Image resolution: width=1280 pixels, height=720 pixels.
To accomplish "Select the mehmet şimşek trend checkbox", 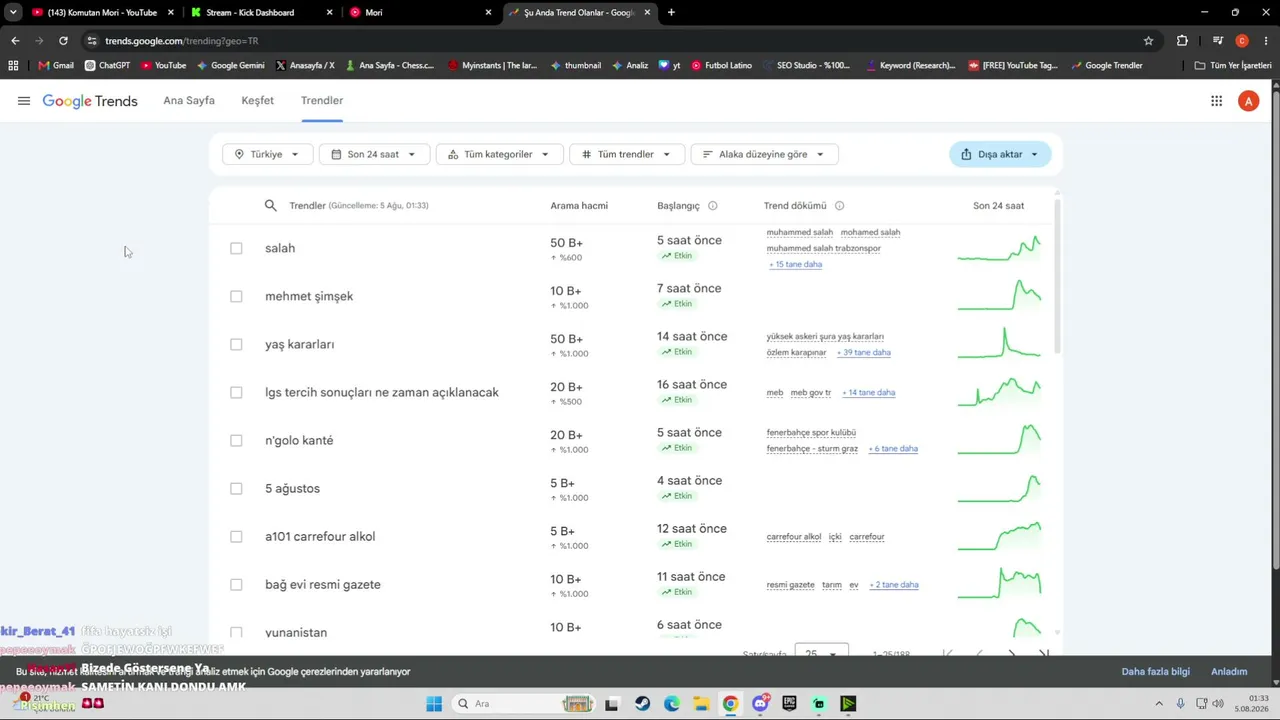I will (236, 296).
